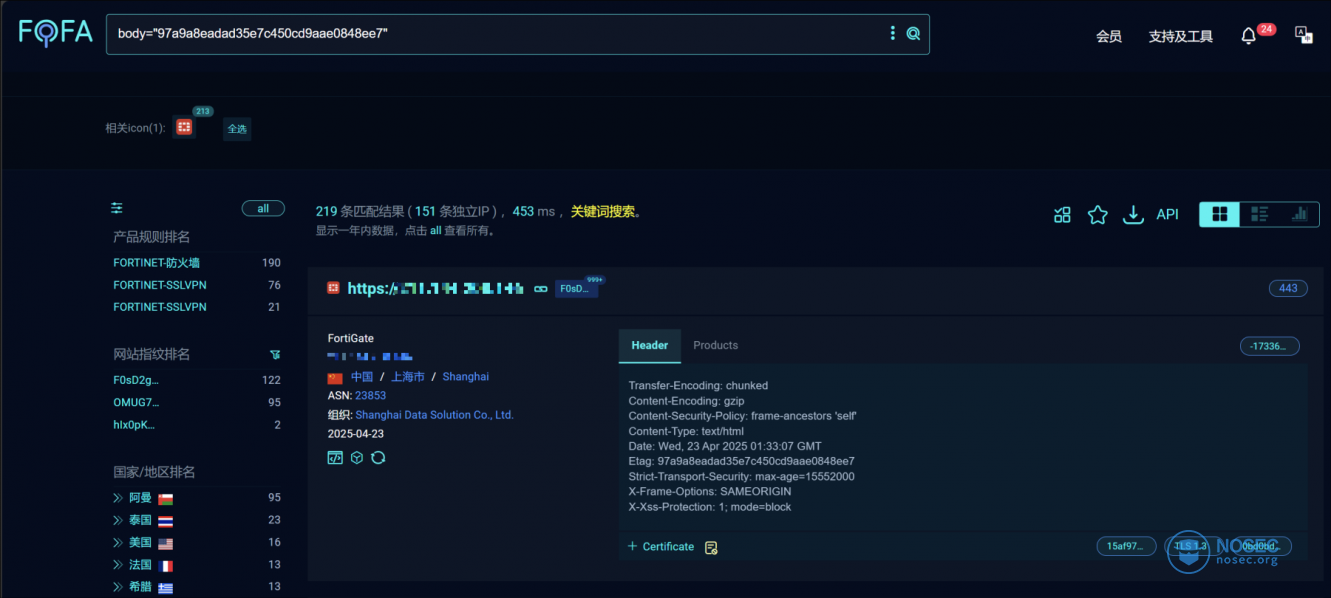Click the FortiGate title text

point(351,338)
